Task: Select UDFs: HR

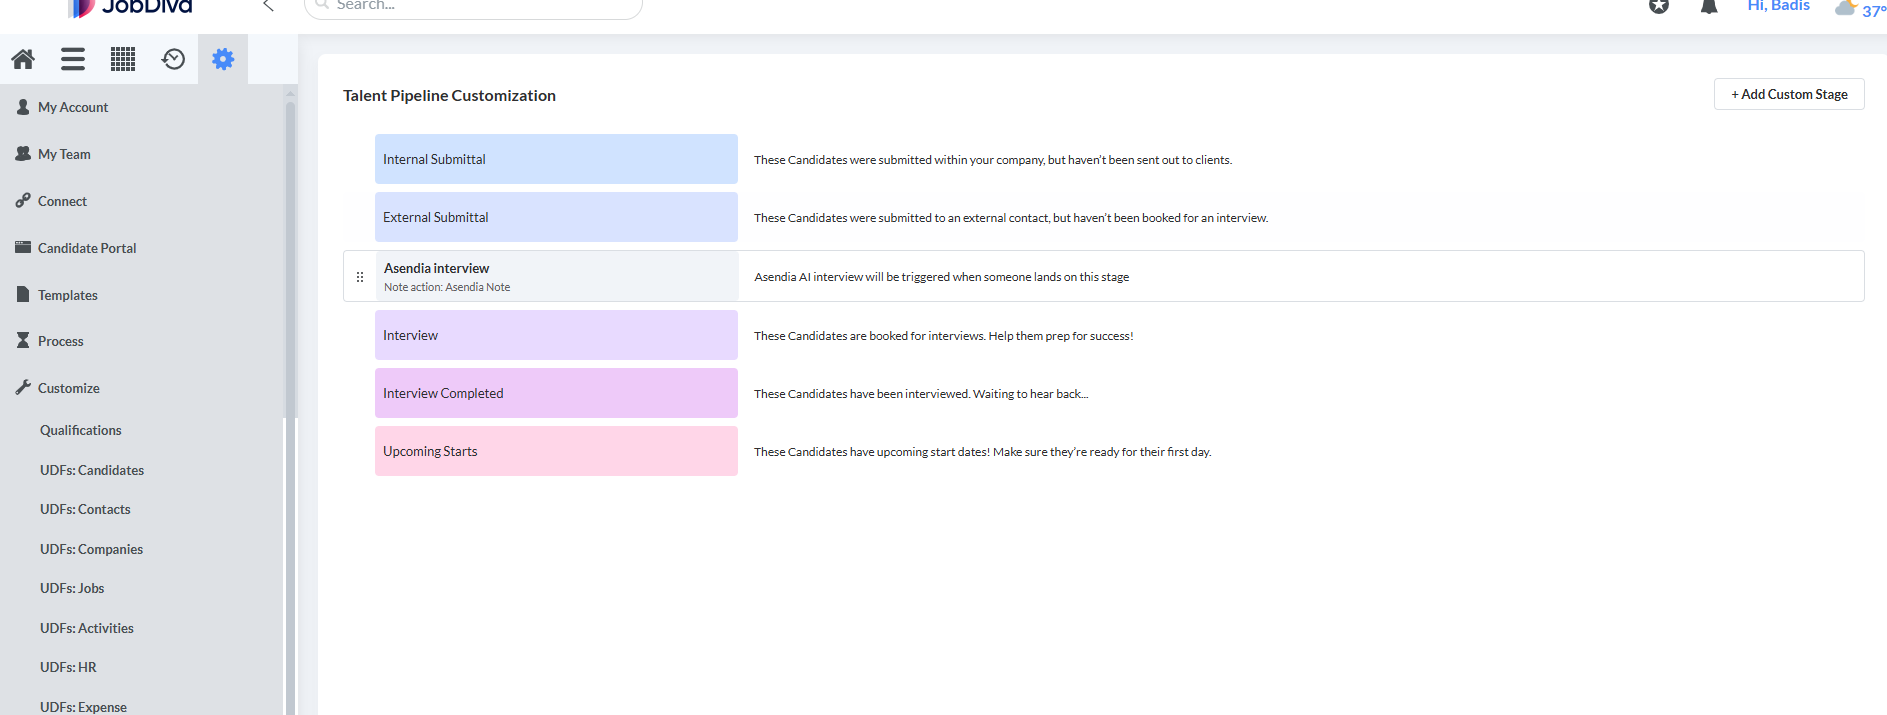Action: coord(68,667)
